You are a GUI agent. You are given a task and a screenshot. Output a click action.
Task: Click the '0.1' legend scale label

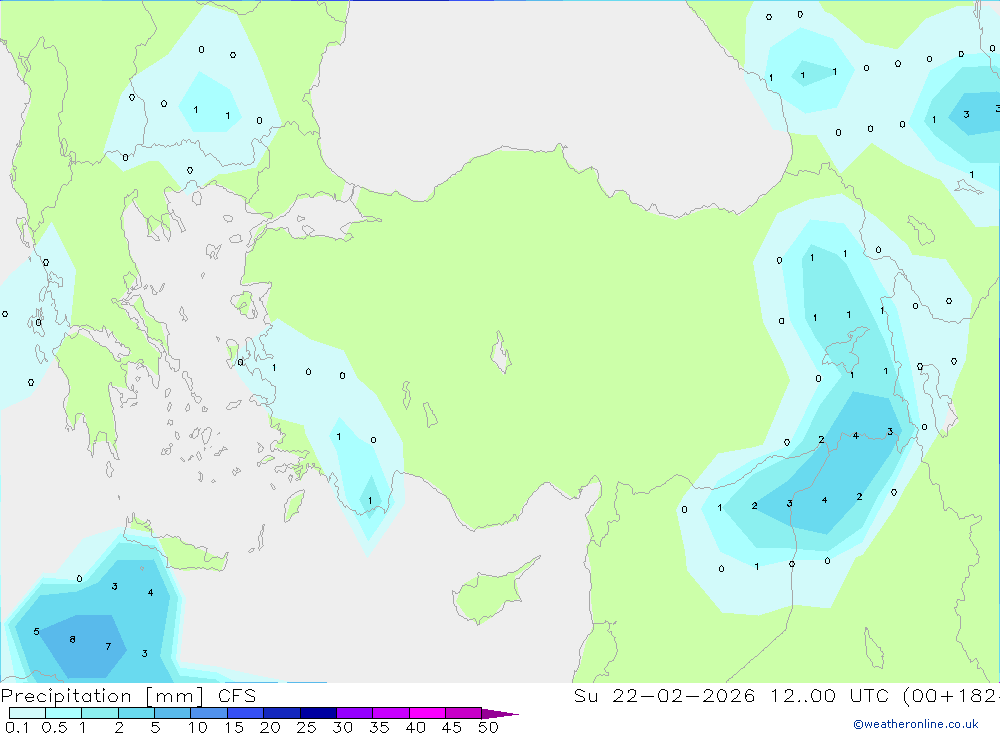point(17,727)
